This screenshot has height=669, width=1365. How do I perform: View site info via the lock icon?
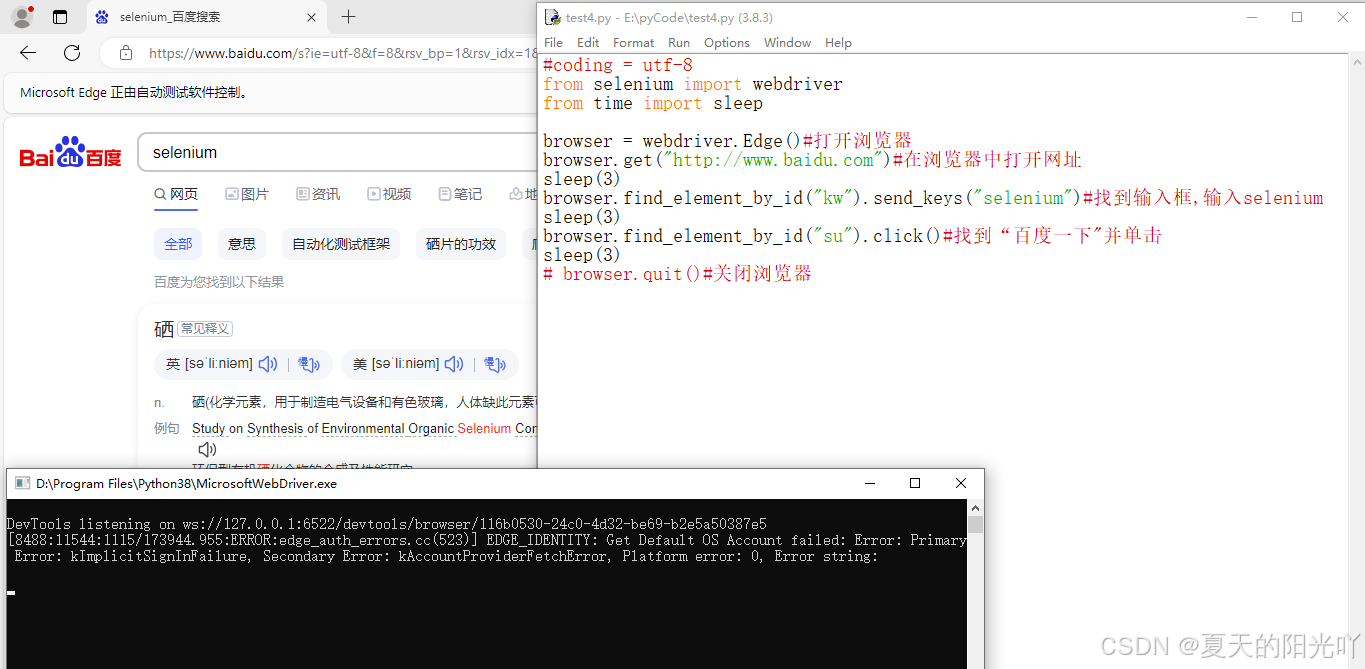click(x=125, y=53)
